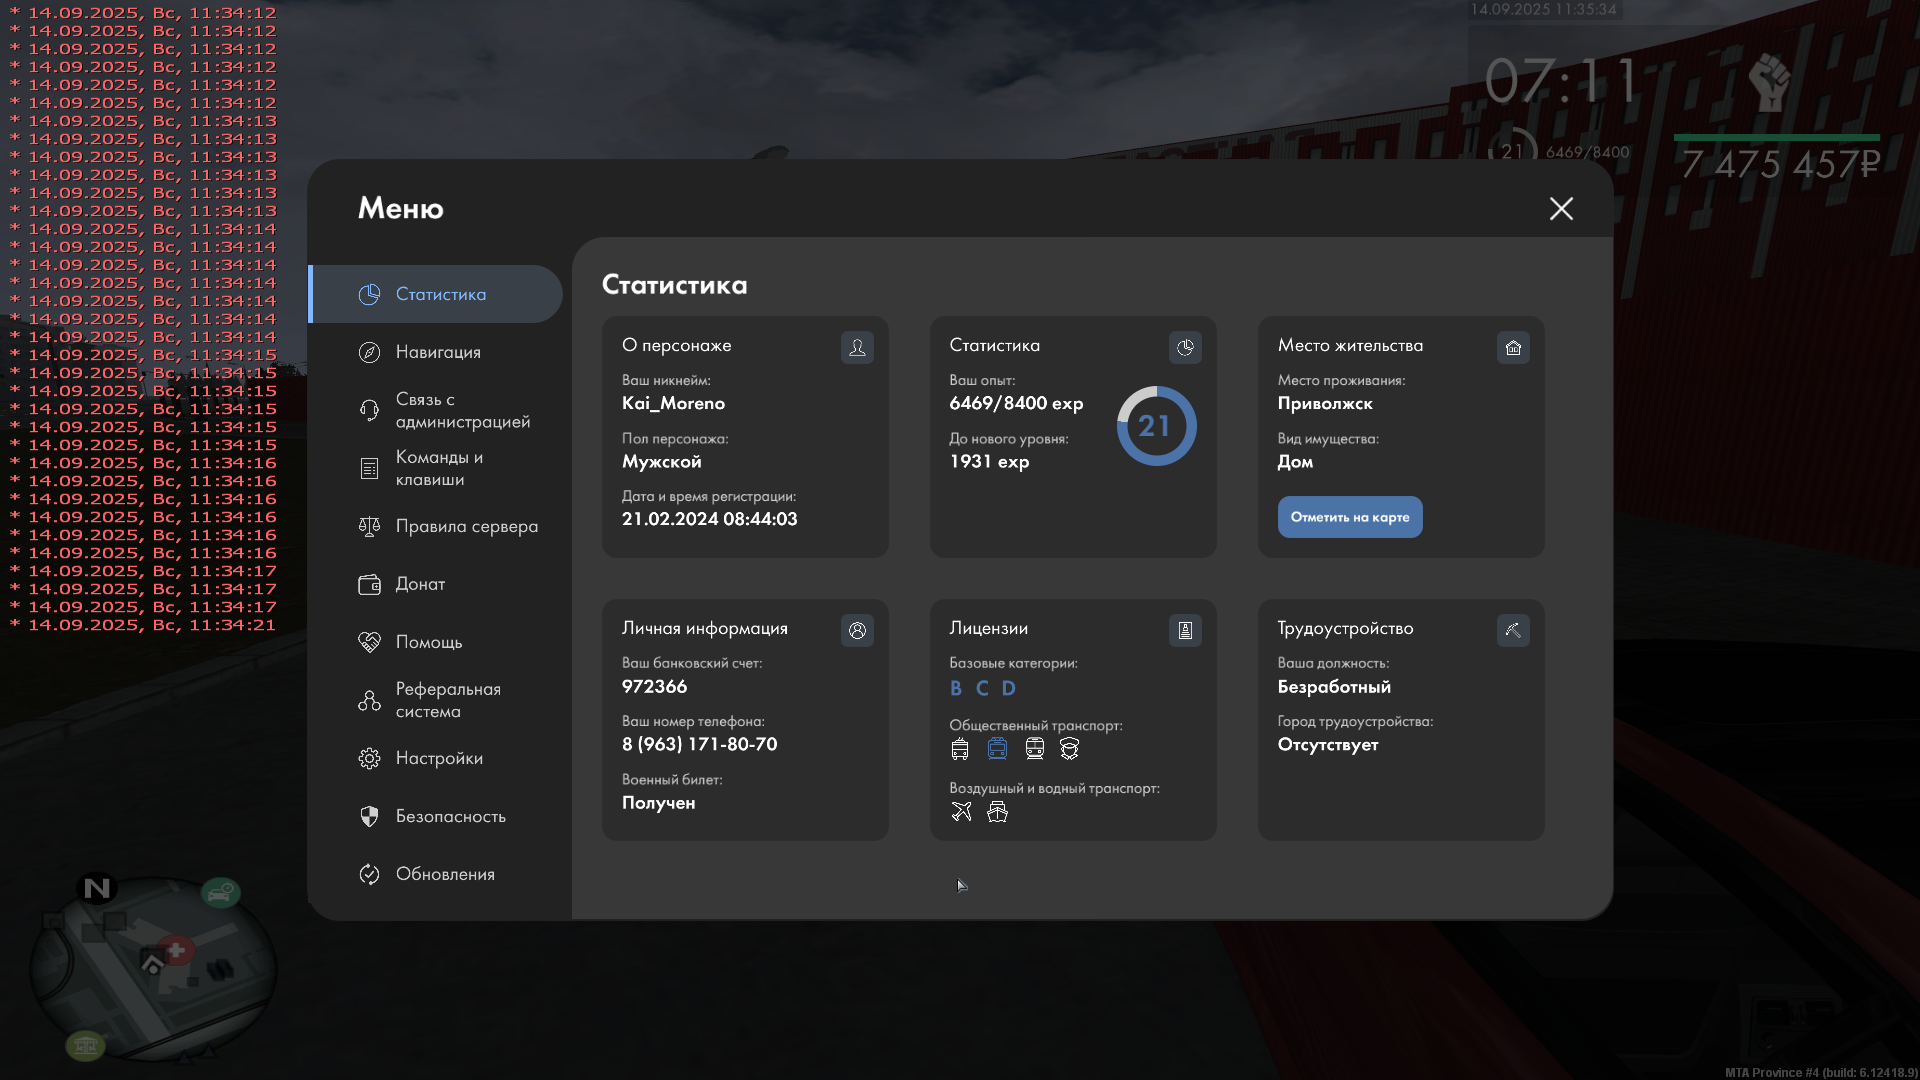This screenshot has width=1920, height=1080.
Task: Open the Навигация menu section
Action: 438,352
